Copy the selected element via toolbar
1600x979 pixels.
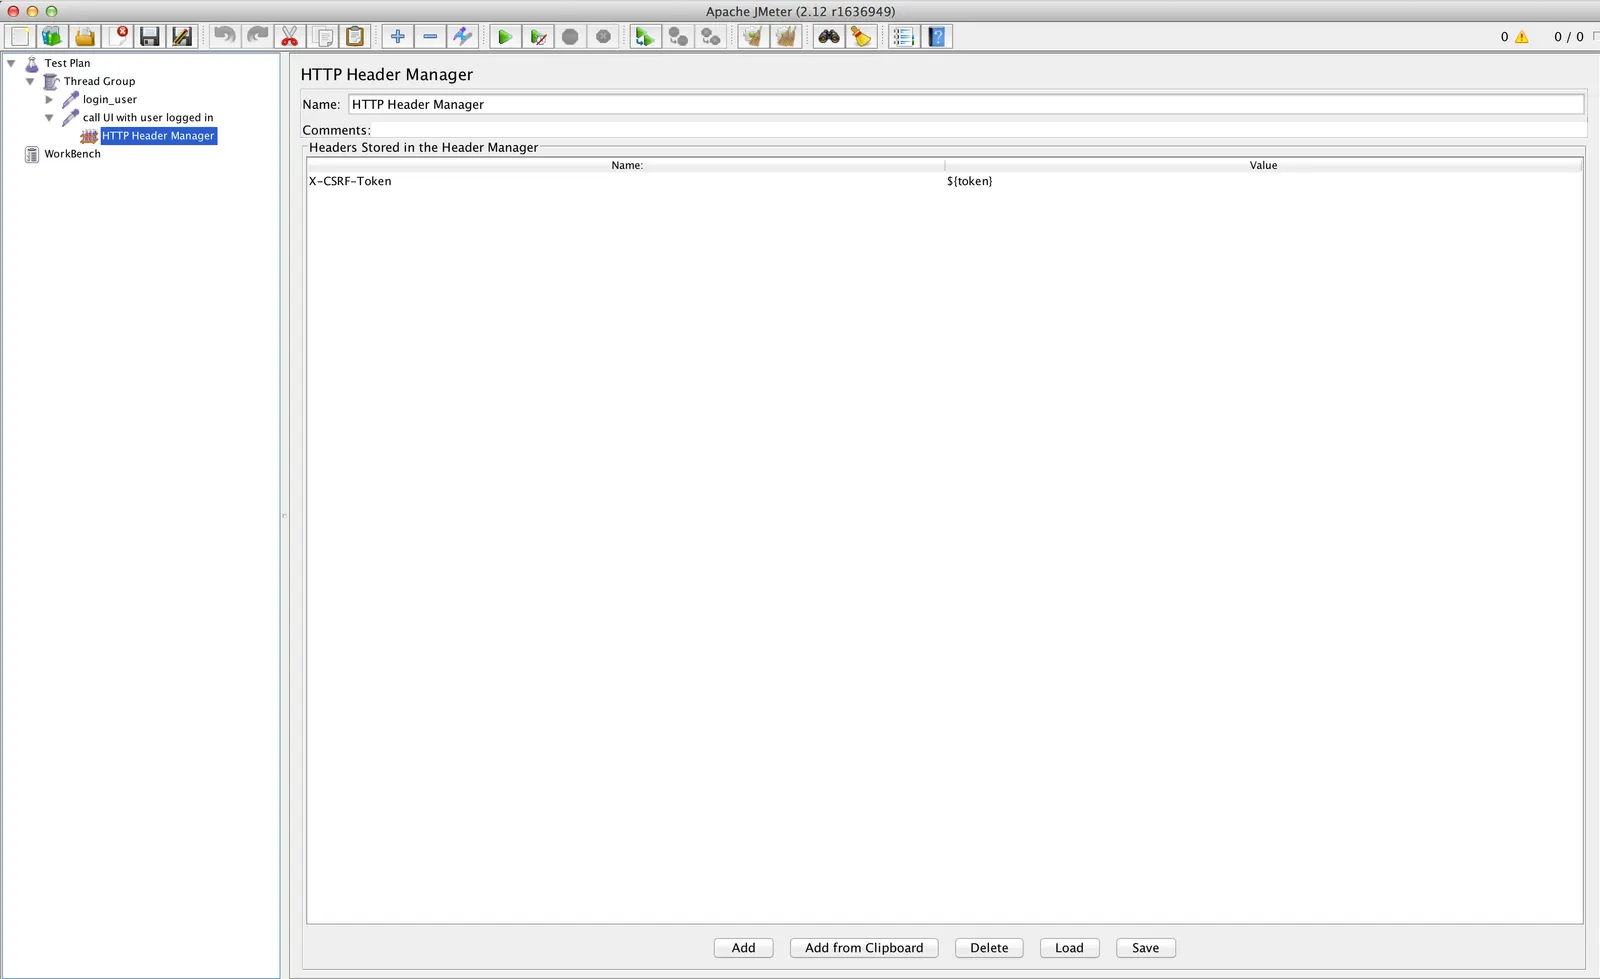(323, 37)
